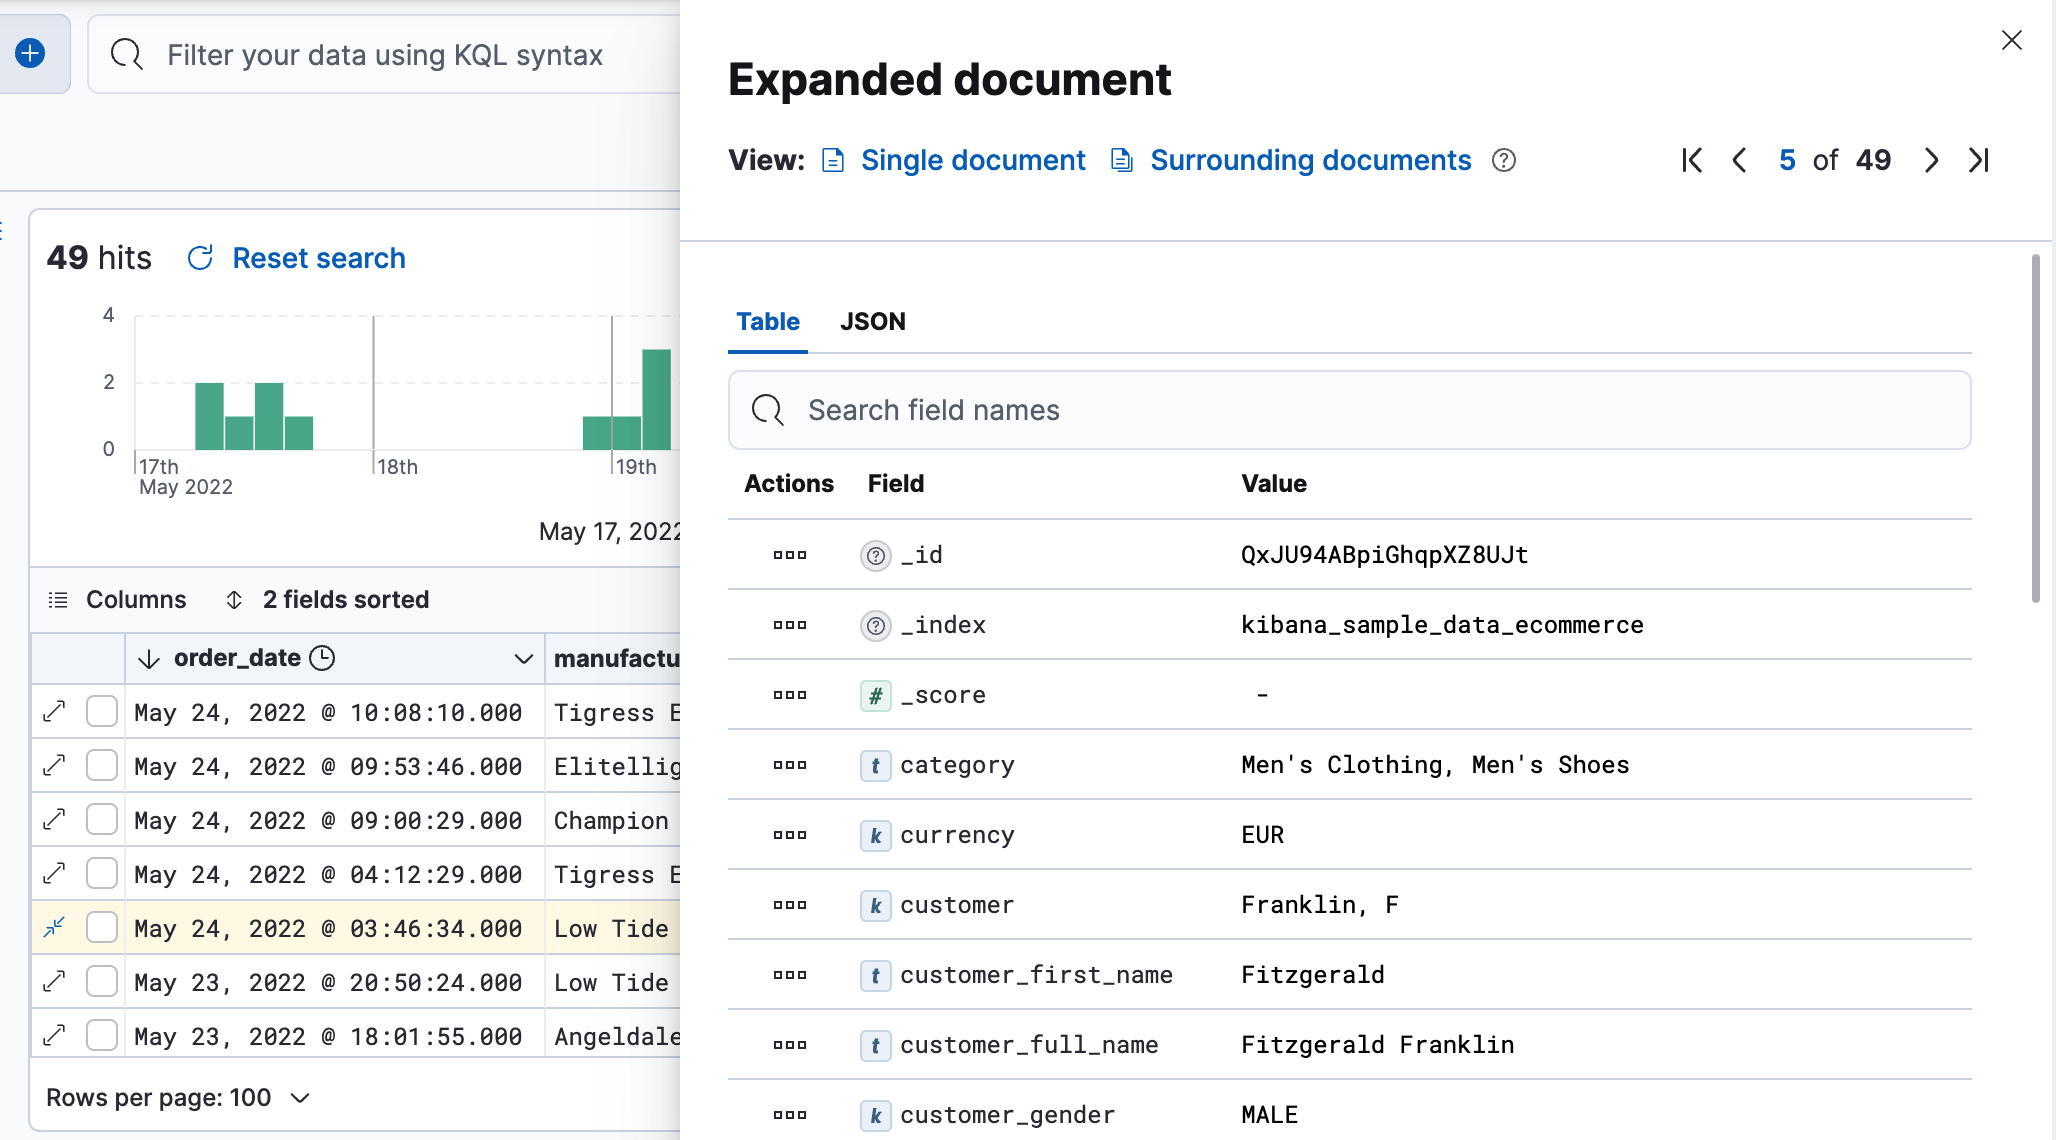2056x1140 pixels.
Task: Click the surrounding documents view icon
Action: click(1124, 160)
